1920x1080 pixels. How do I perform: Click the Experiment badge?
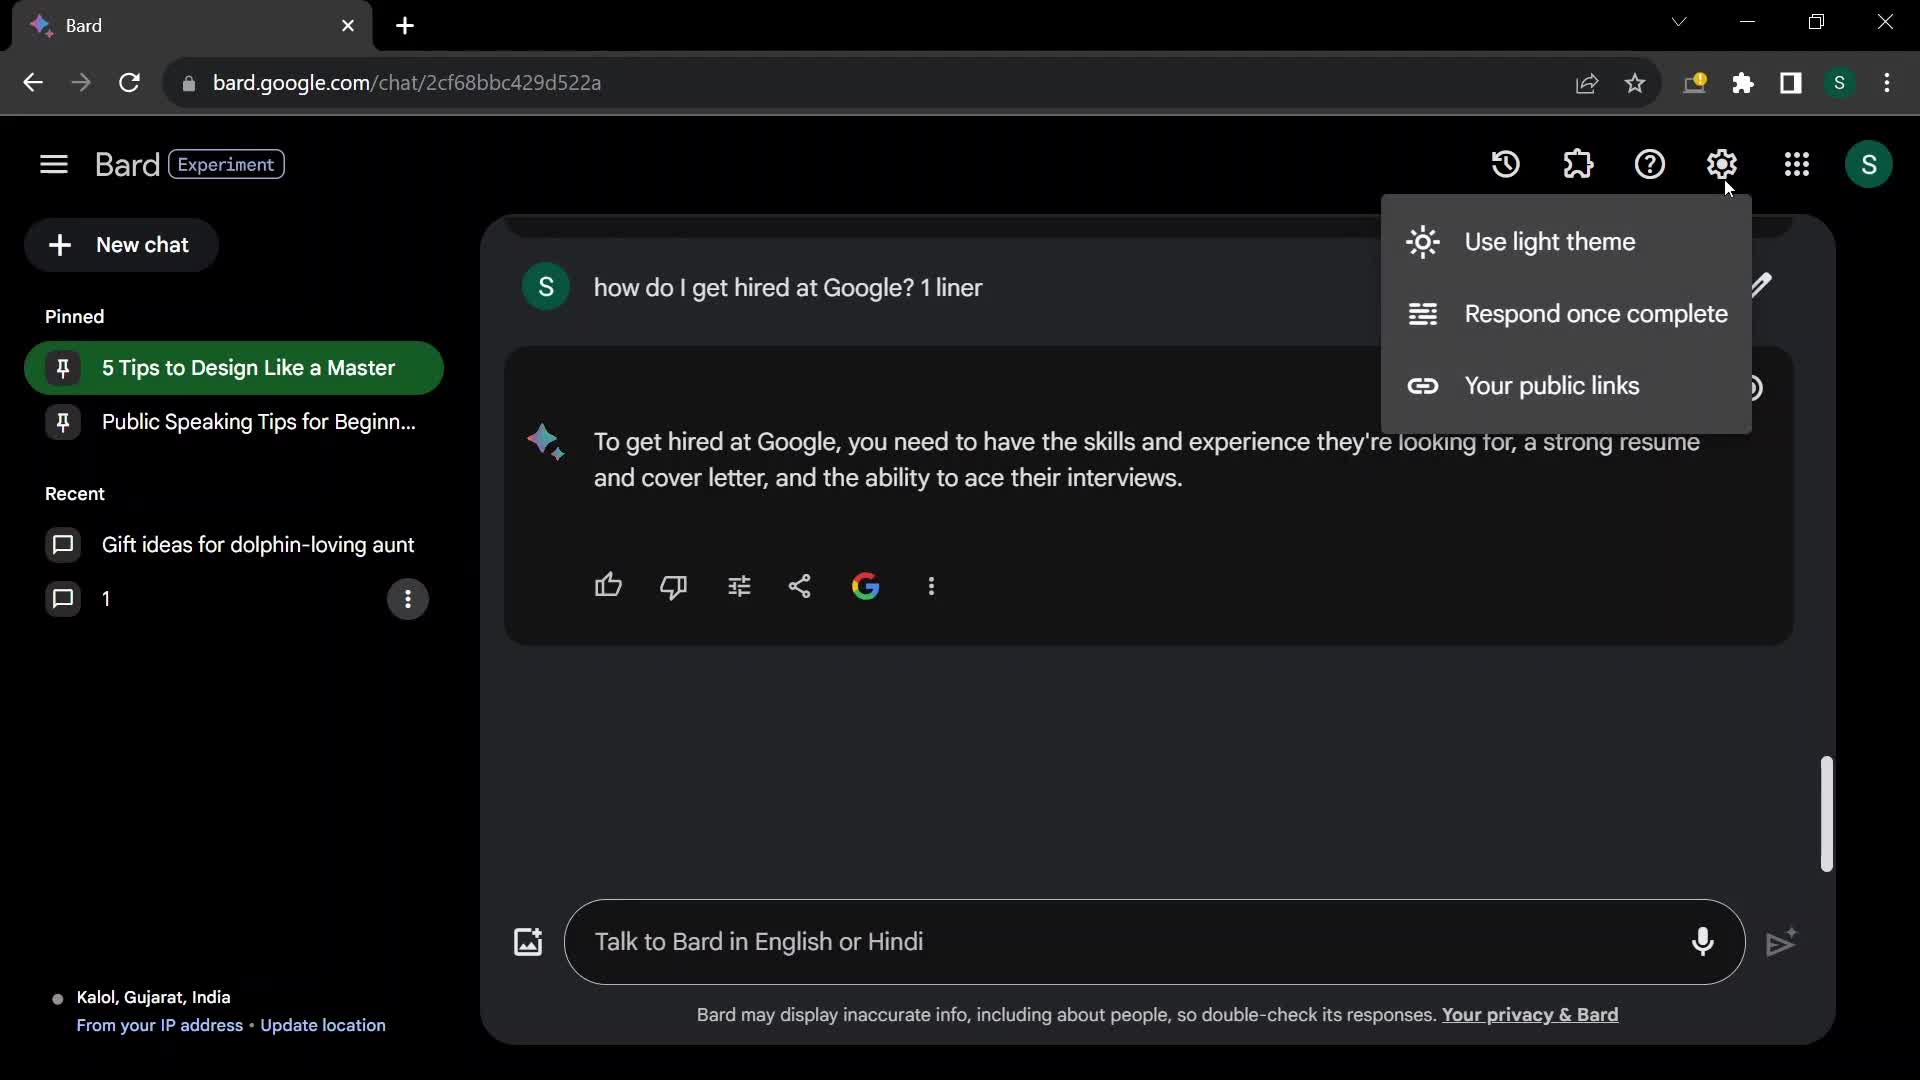click(x=227, y=164)
